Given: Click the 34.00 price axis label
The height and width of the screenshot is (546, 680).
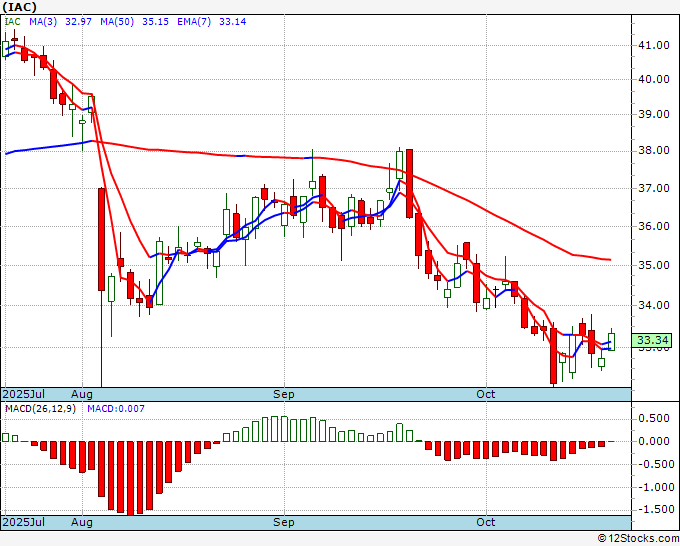Looking at the screenshot, I should click(654, 305).
